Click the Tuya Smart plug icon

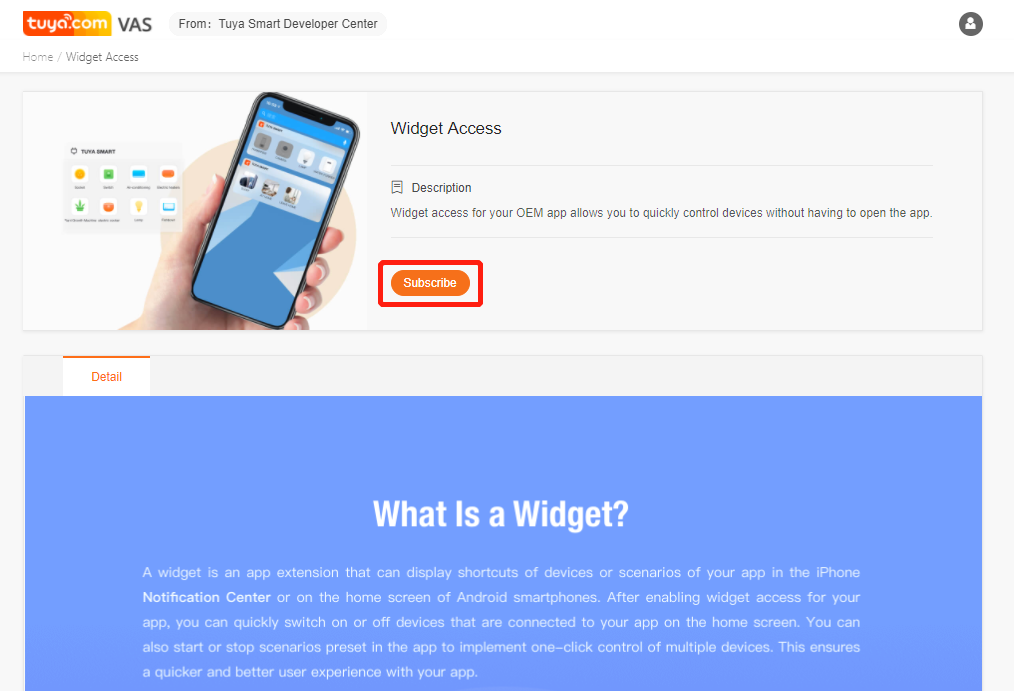click(74, 151)
